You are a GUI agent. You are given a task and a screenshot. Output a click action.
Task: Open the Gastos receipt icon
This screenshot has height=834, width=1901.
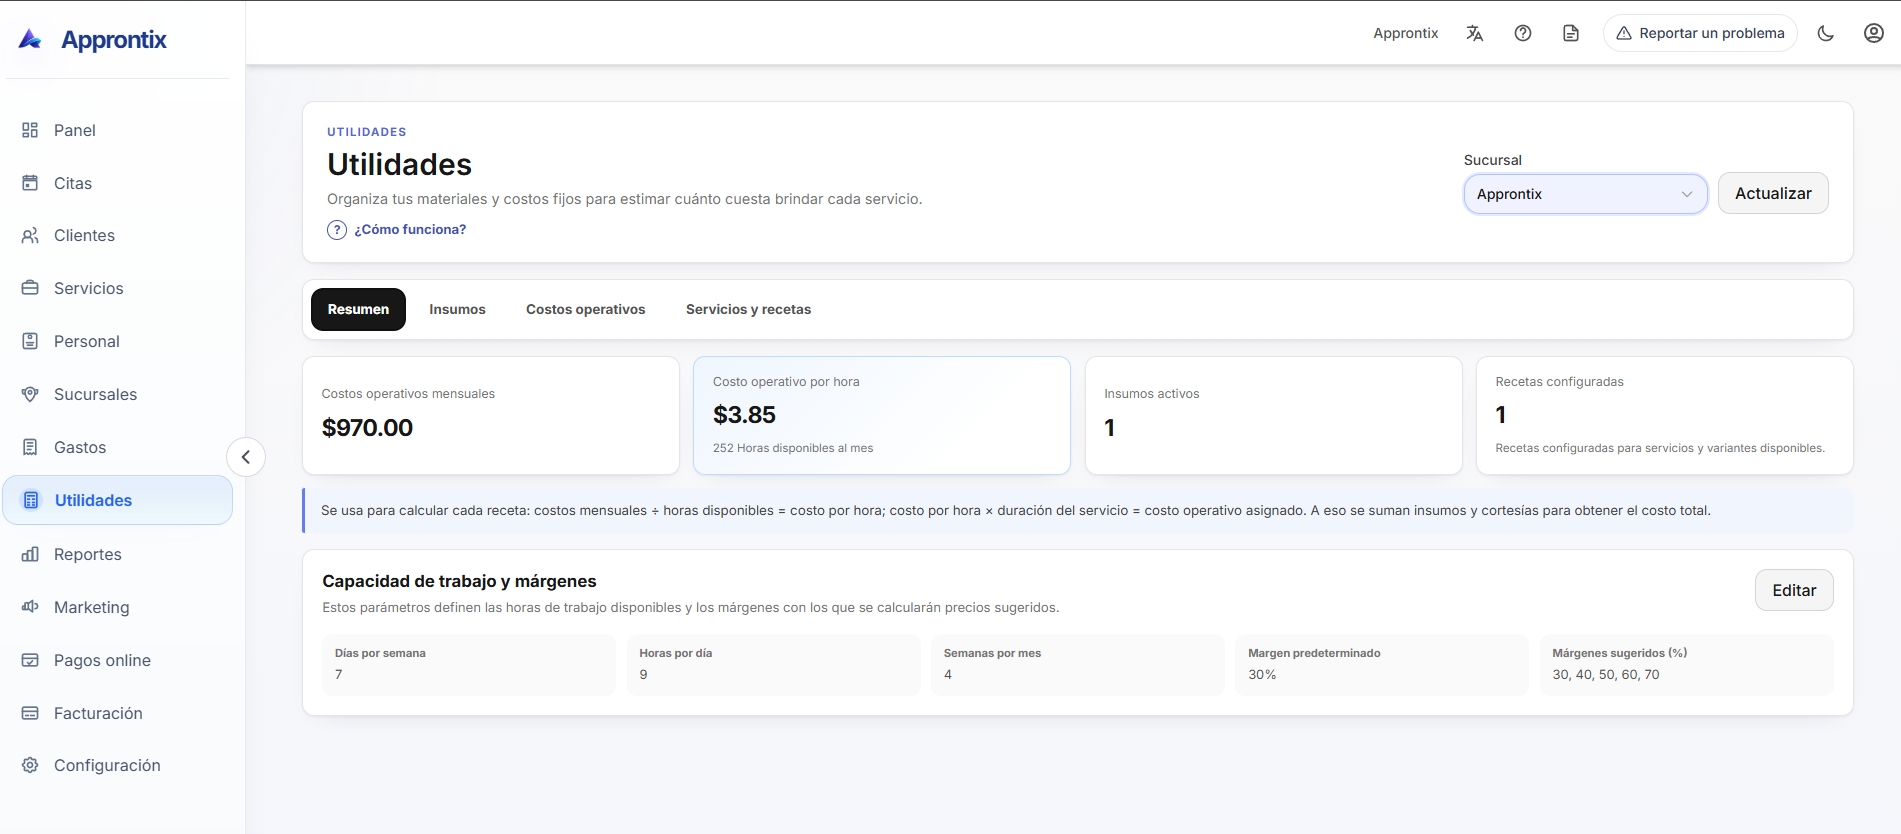click(30, 447)
